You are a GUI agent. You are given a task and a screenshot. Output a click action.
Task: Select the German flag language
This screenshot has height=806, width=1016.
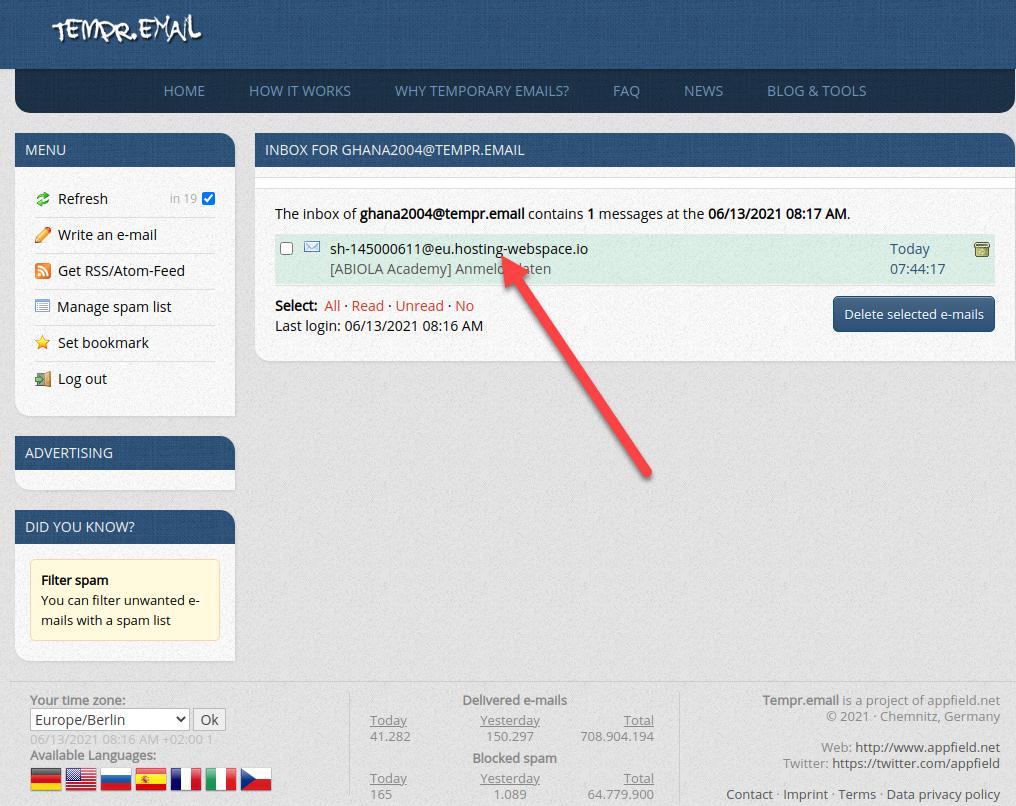[x=46, y=779]
